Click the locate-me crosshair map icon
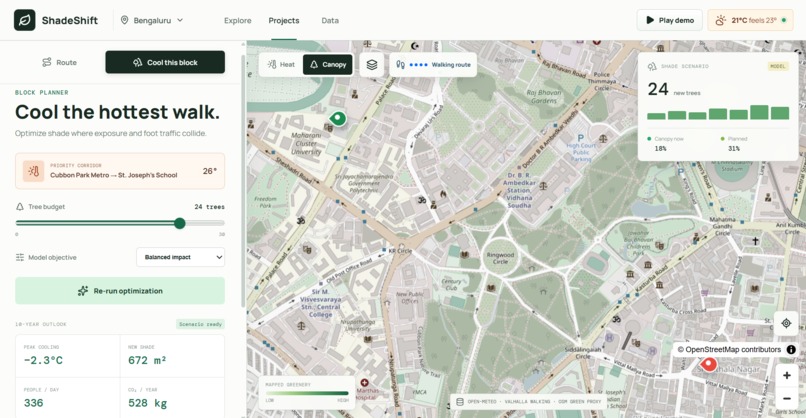 [786, 323]
